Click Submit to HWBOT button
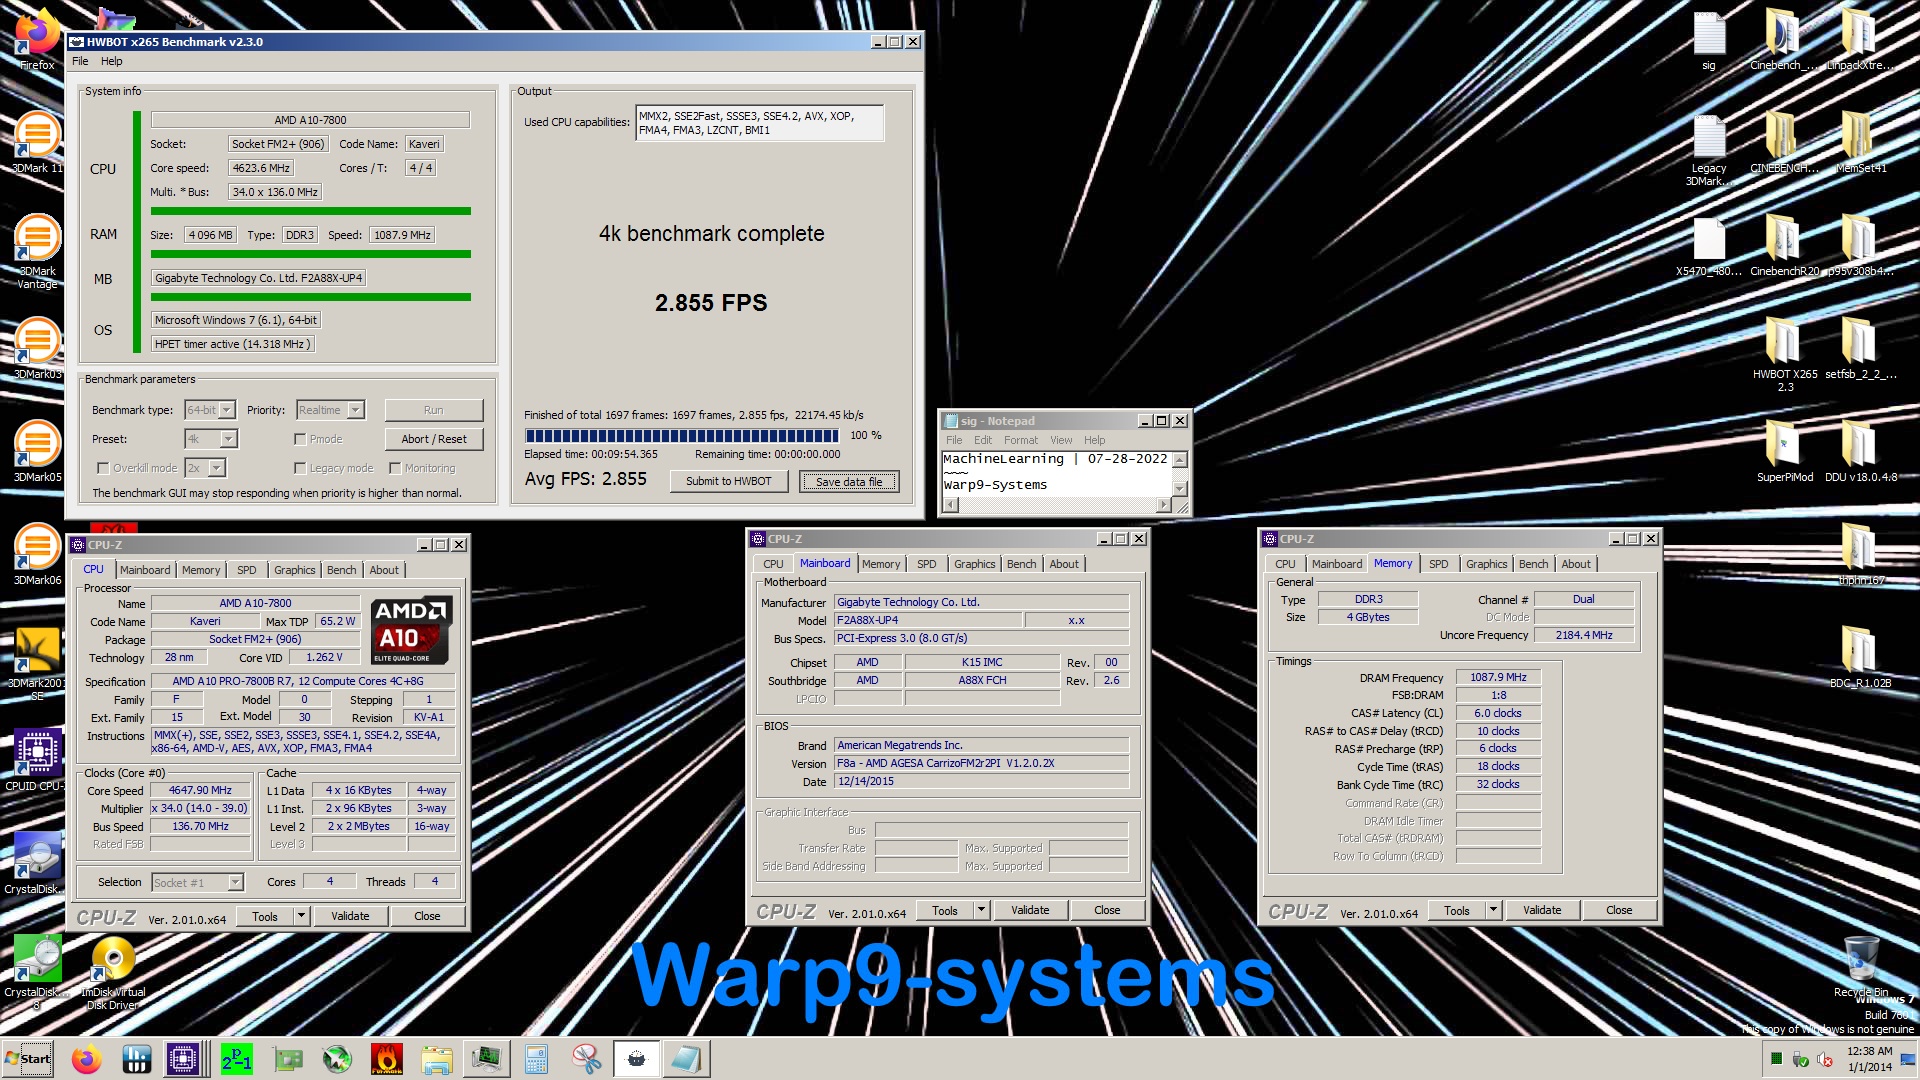 coord(728,481)
